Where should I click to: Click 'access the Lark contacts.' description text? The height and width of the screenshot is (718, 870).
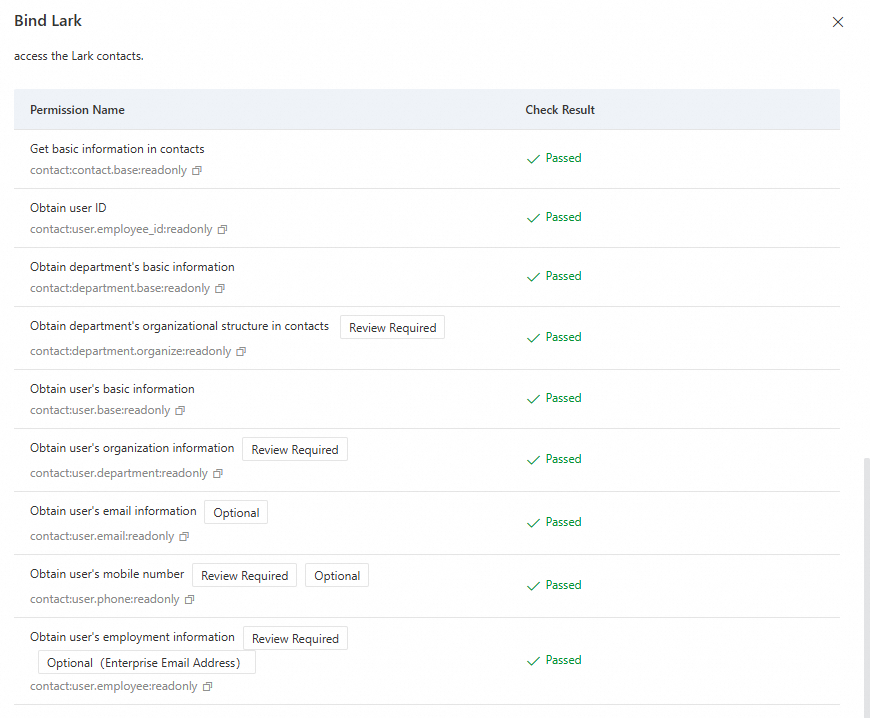[79, 56]
